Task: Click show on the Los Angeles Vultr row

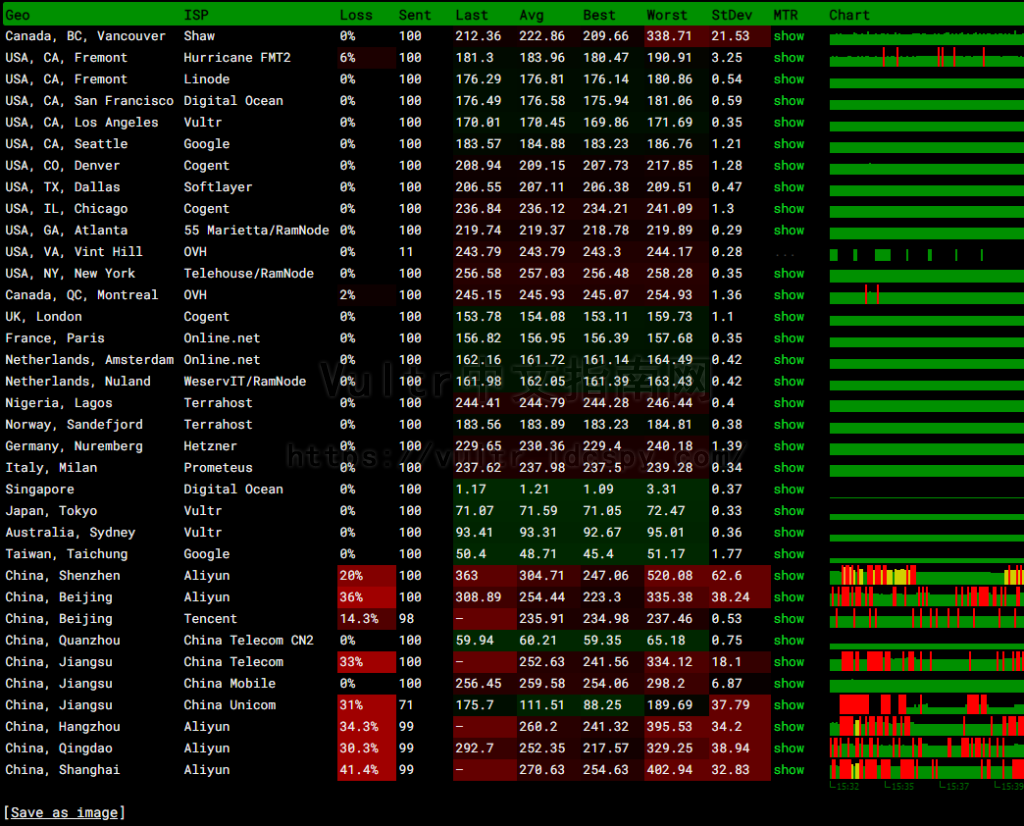Action: click(788, 122)
